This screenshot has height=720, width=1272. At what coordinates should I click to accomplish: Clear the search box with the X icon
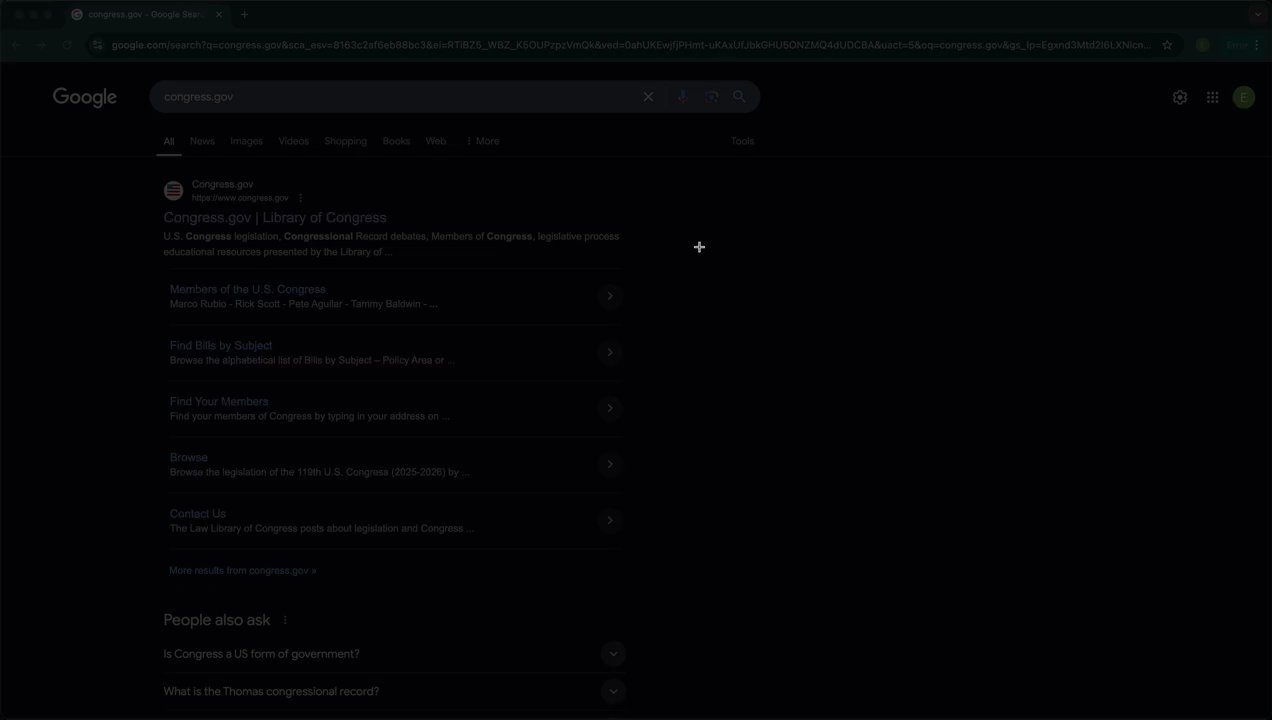coord(648,97)
